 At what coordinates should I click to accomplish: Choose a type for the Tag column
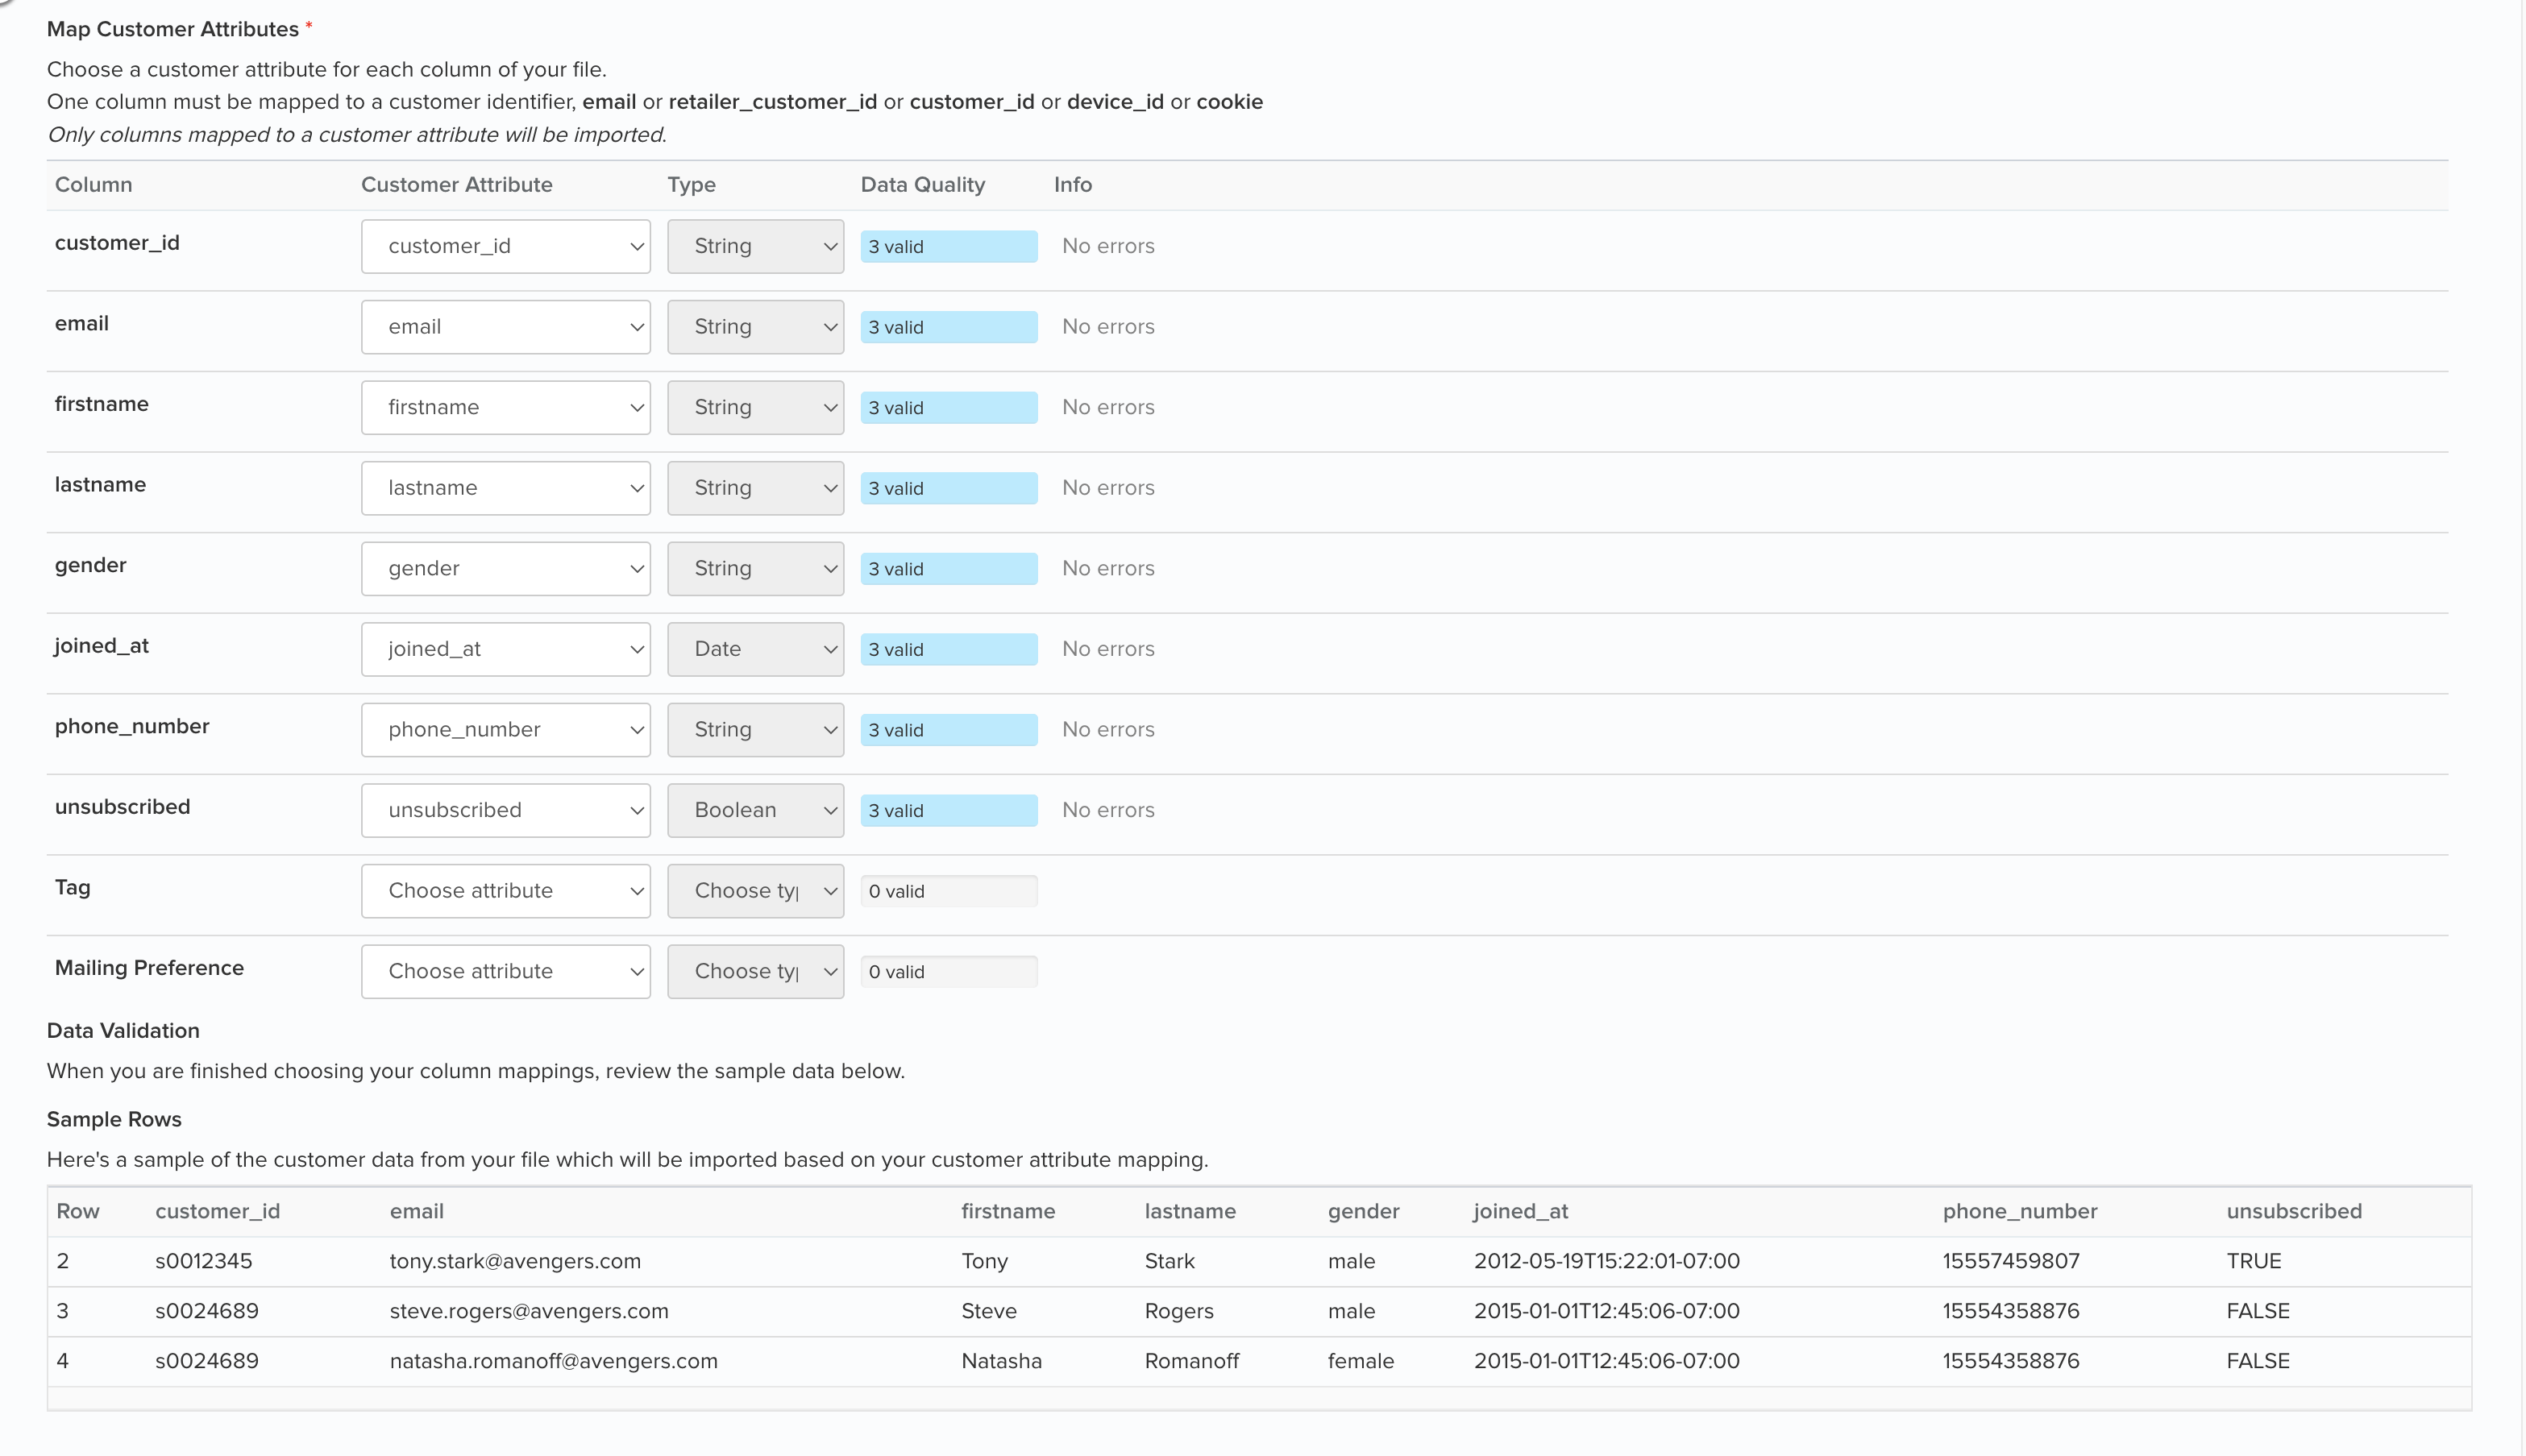tap(756, 891)
